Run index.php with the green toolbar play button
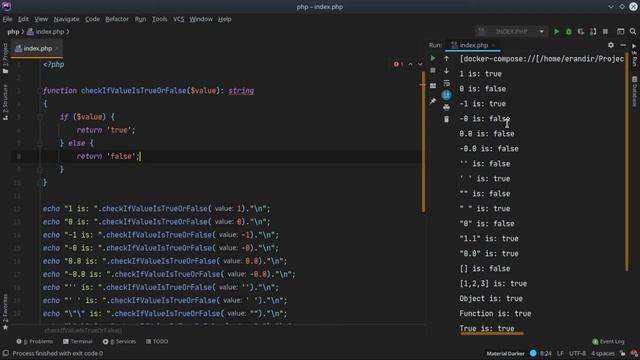Image resolution: width=640 pixels, height=360 pixels. (x=556, y=31)
